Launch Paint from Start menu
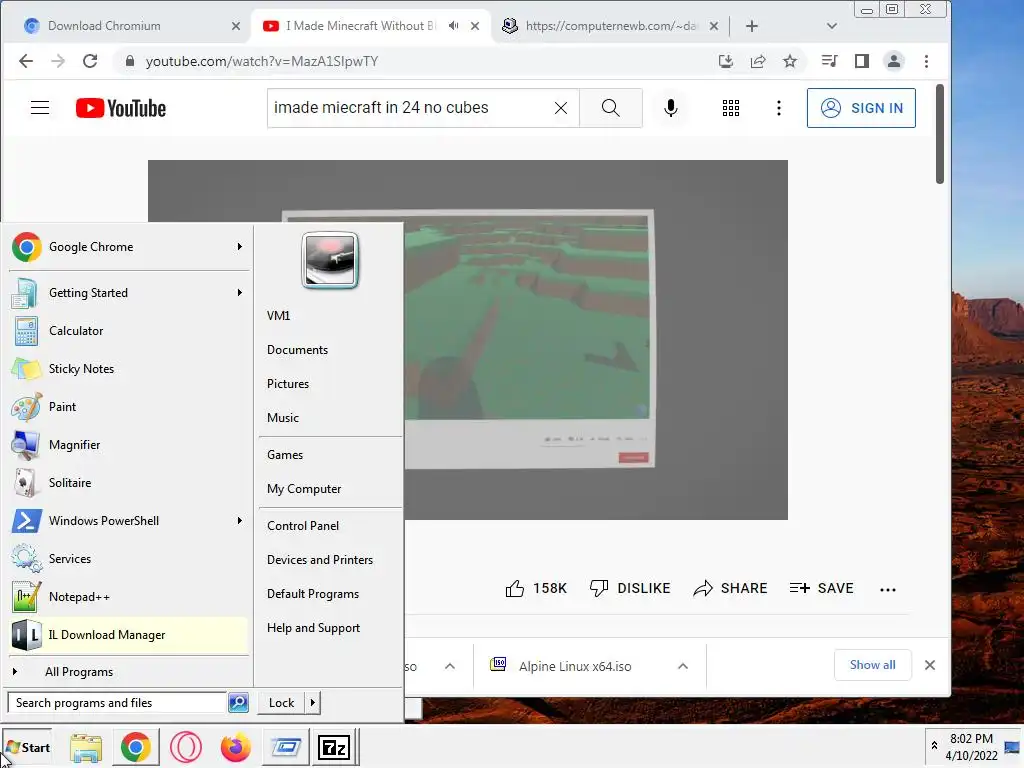The image size is (1024, 768). coord(128,407)
